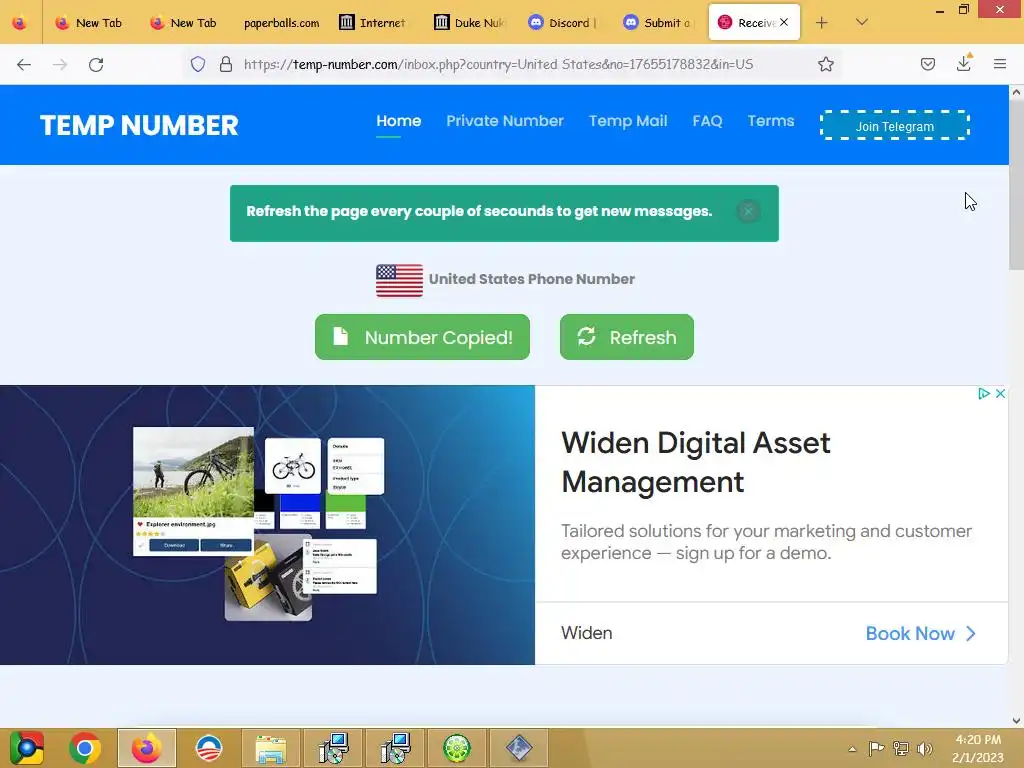Click the green Refresh button
Viewport: 1024px width, 768px height.
coord(626,337)
